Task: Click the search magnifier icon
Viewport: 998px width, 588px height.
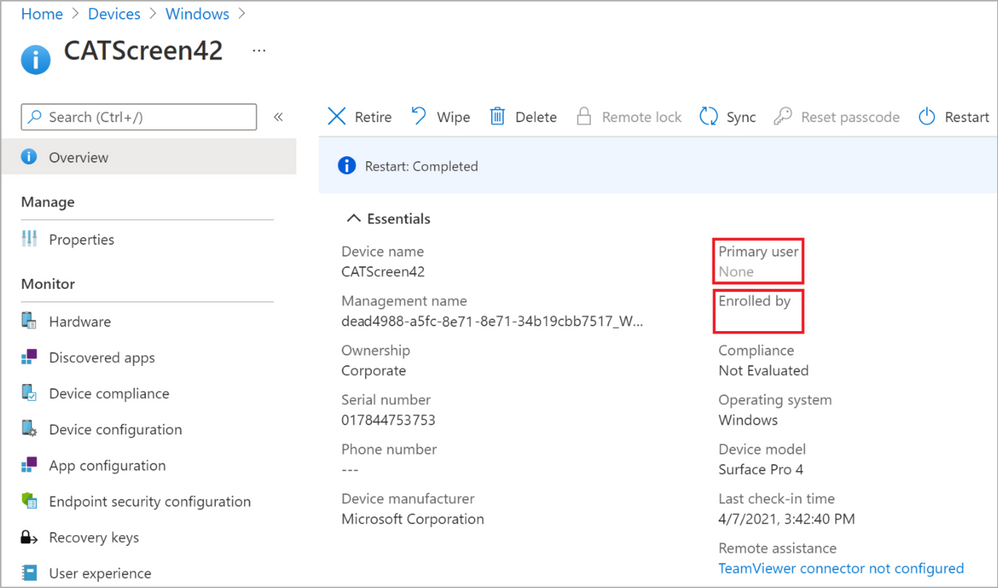Action: point(35,116)
